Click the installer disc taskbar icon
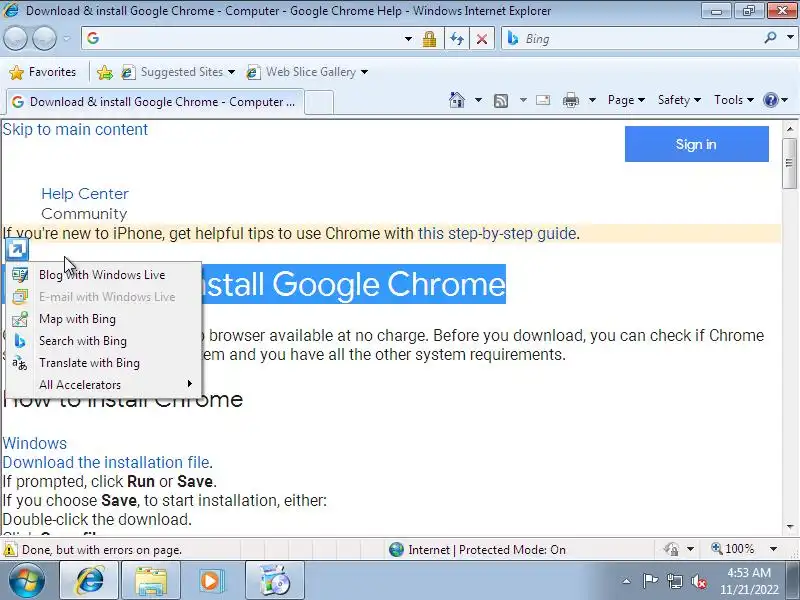800x600 pixels. pyautogui.click(x=274, y=581)
